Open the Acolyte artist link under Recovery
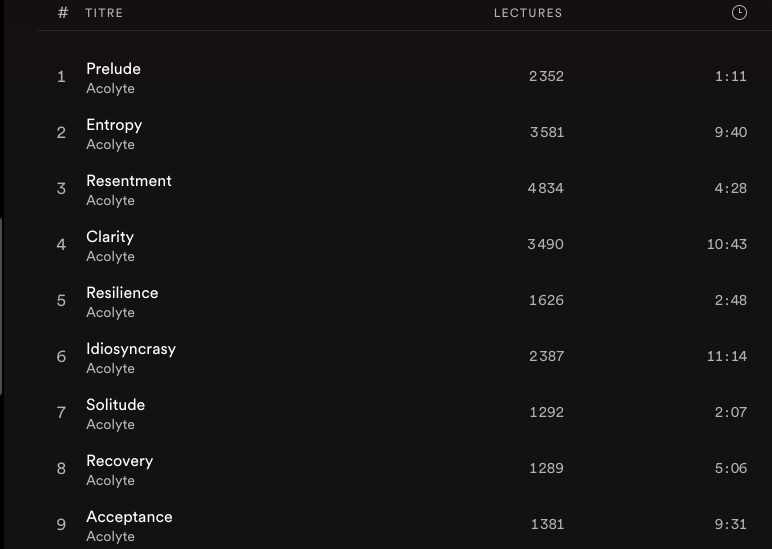This screenshot has height=549, width=772. (x=110, y=481)
